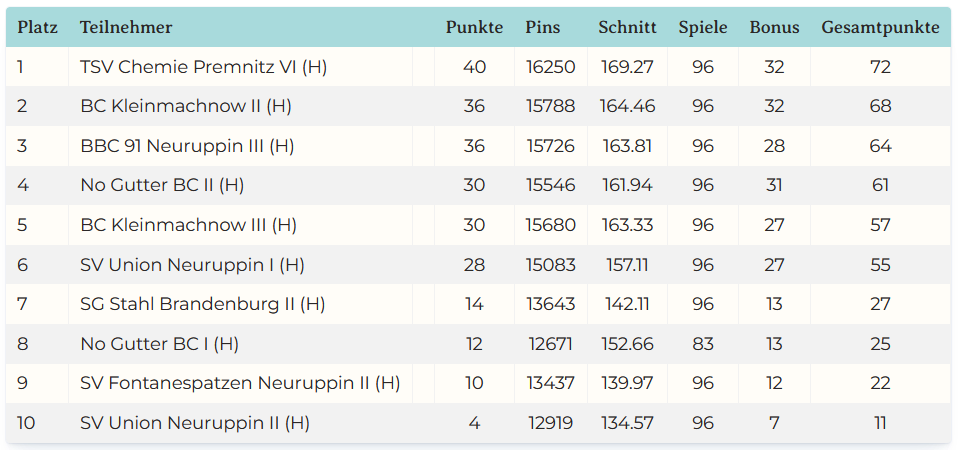This screenshot has width=960, height=450.
Task: Click the Platz column header
Action: [x=37, y=28]
